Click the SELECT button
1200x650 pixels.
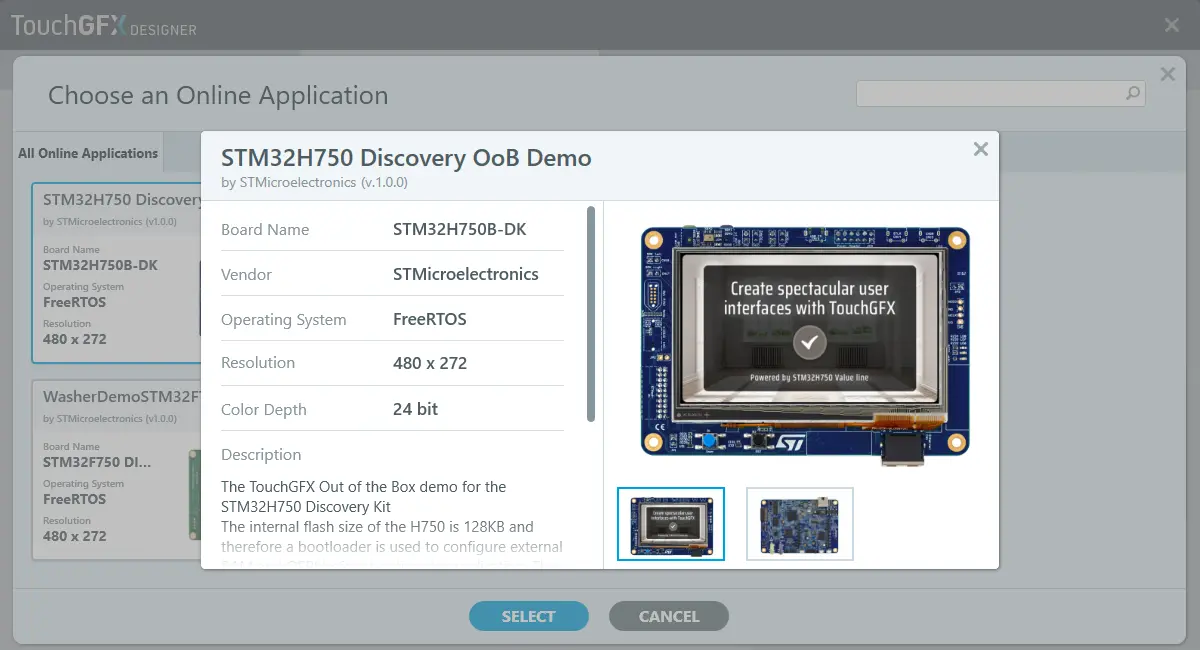point(528,616)
